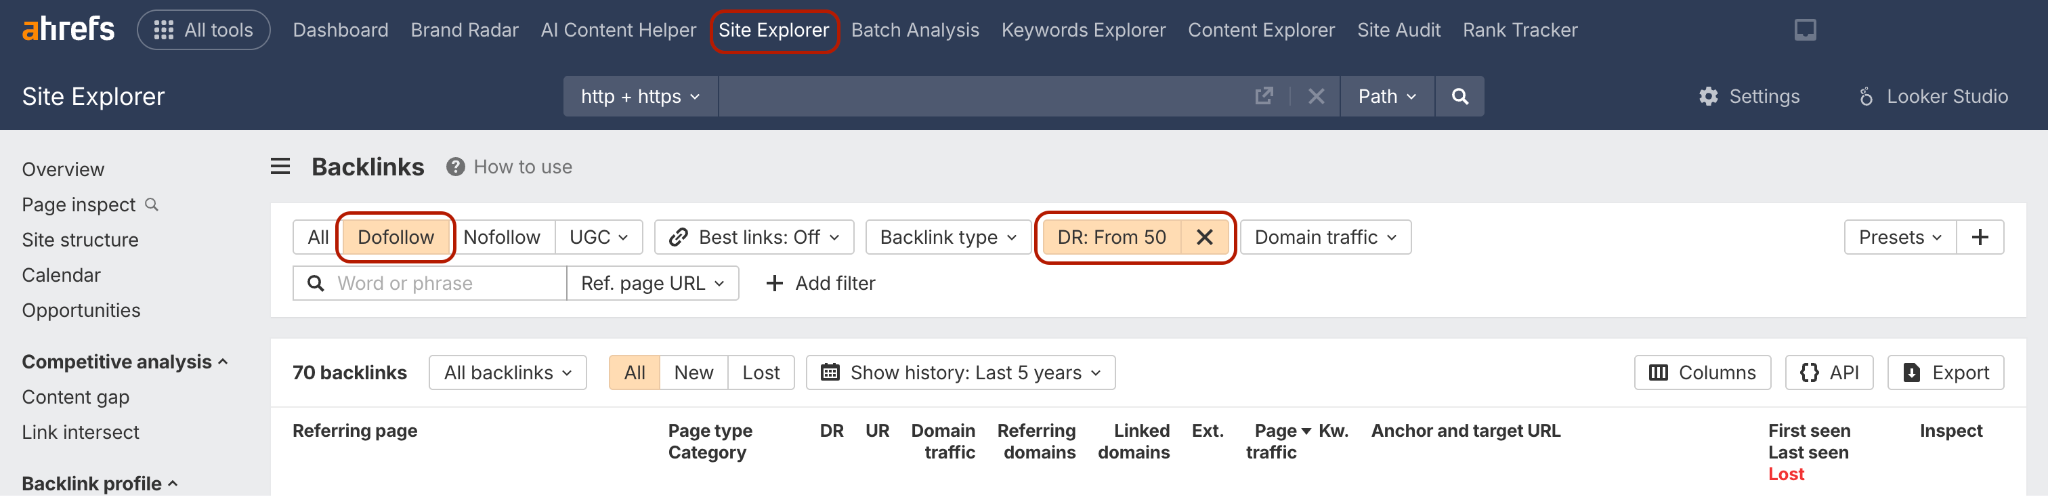Open Show history: Last 5 years dropdown

point(961,372)
